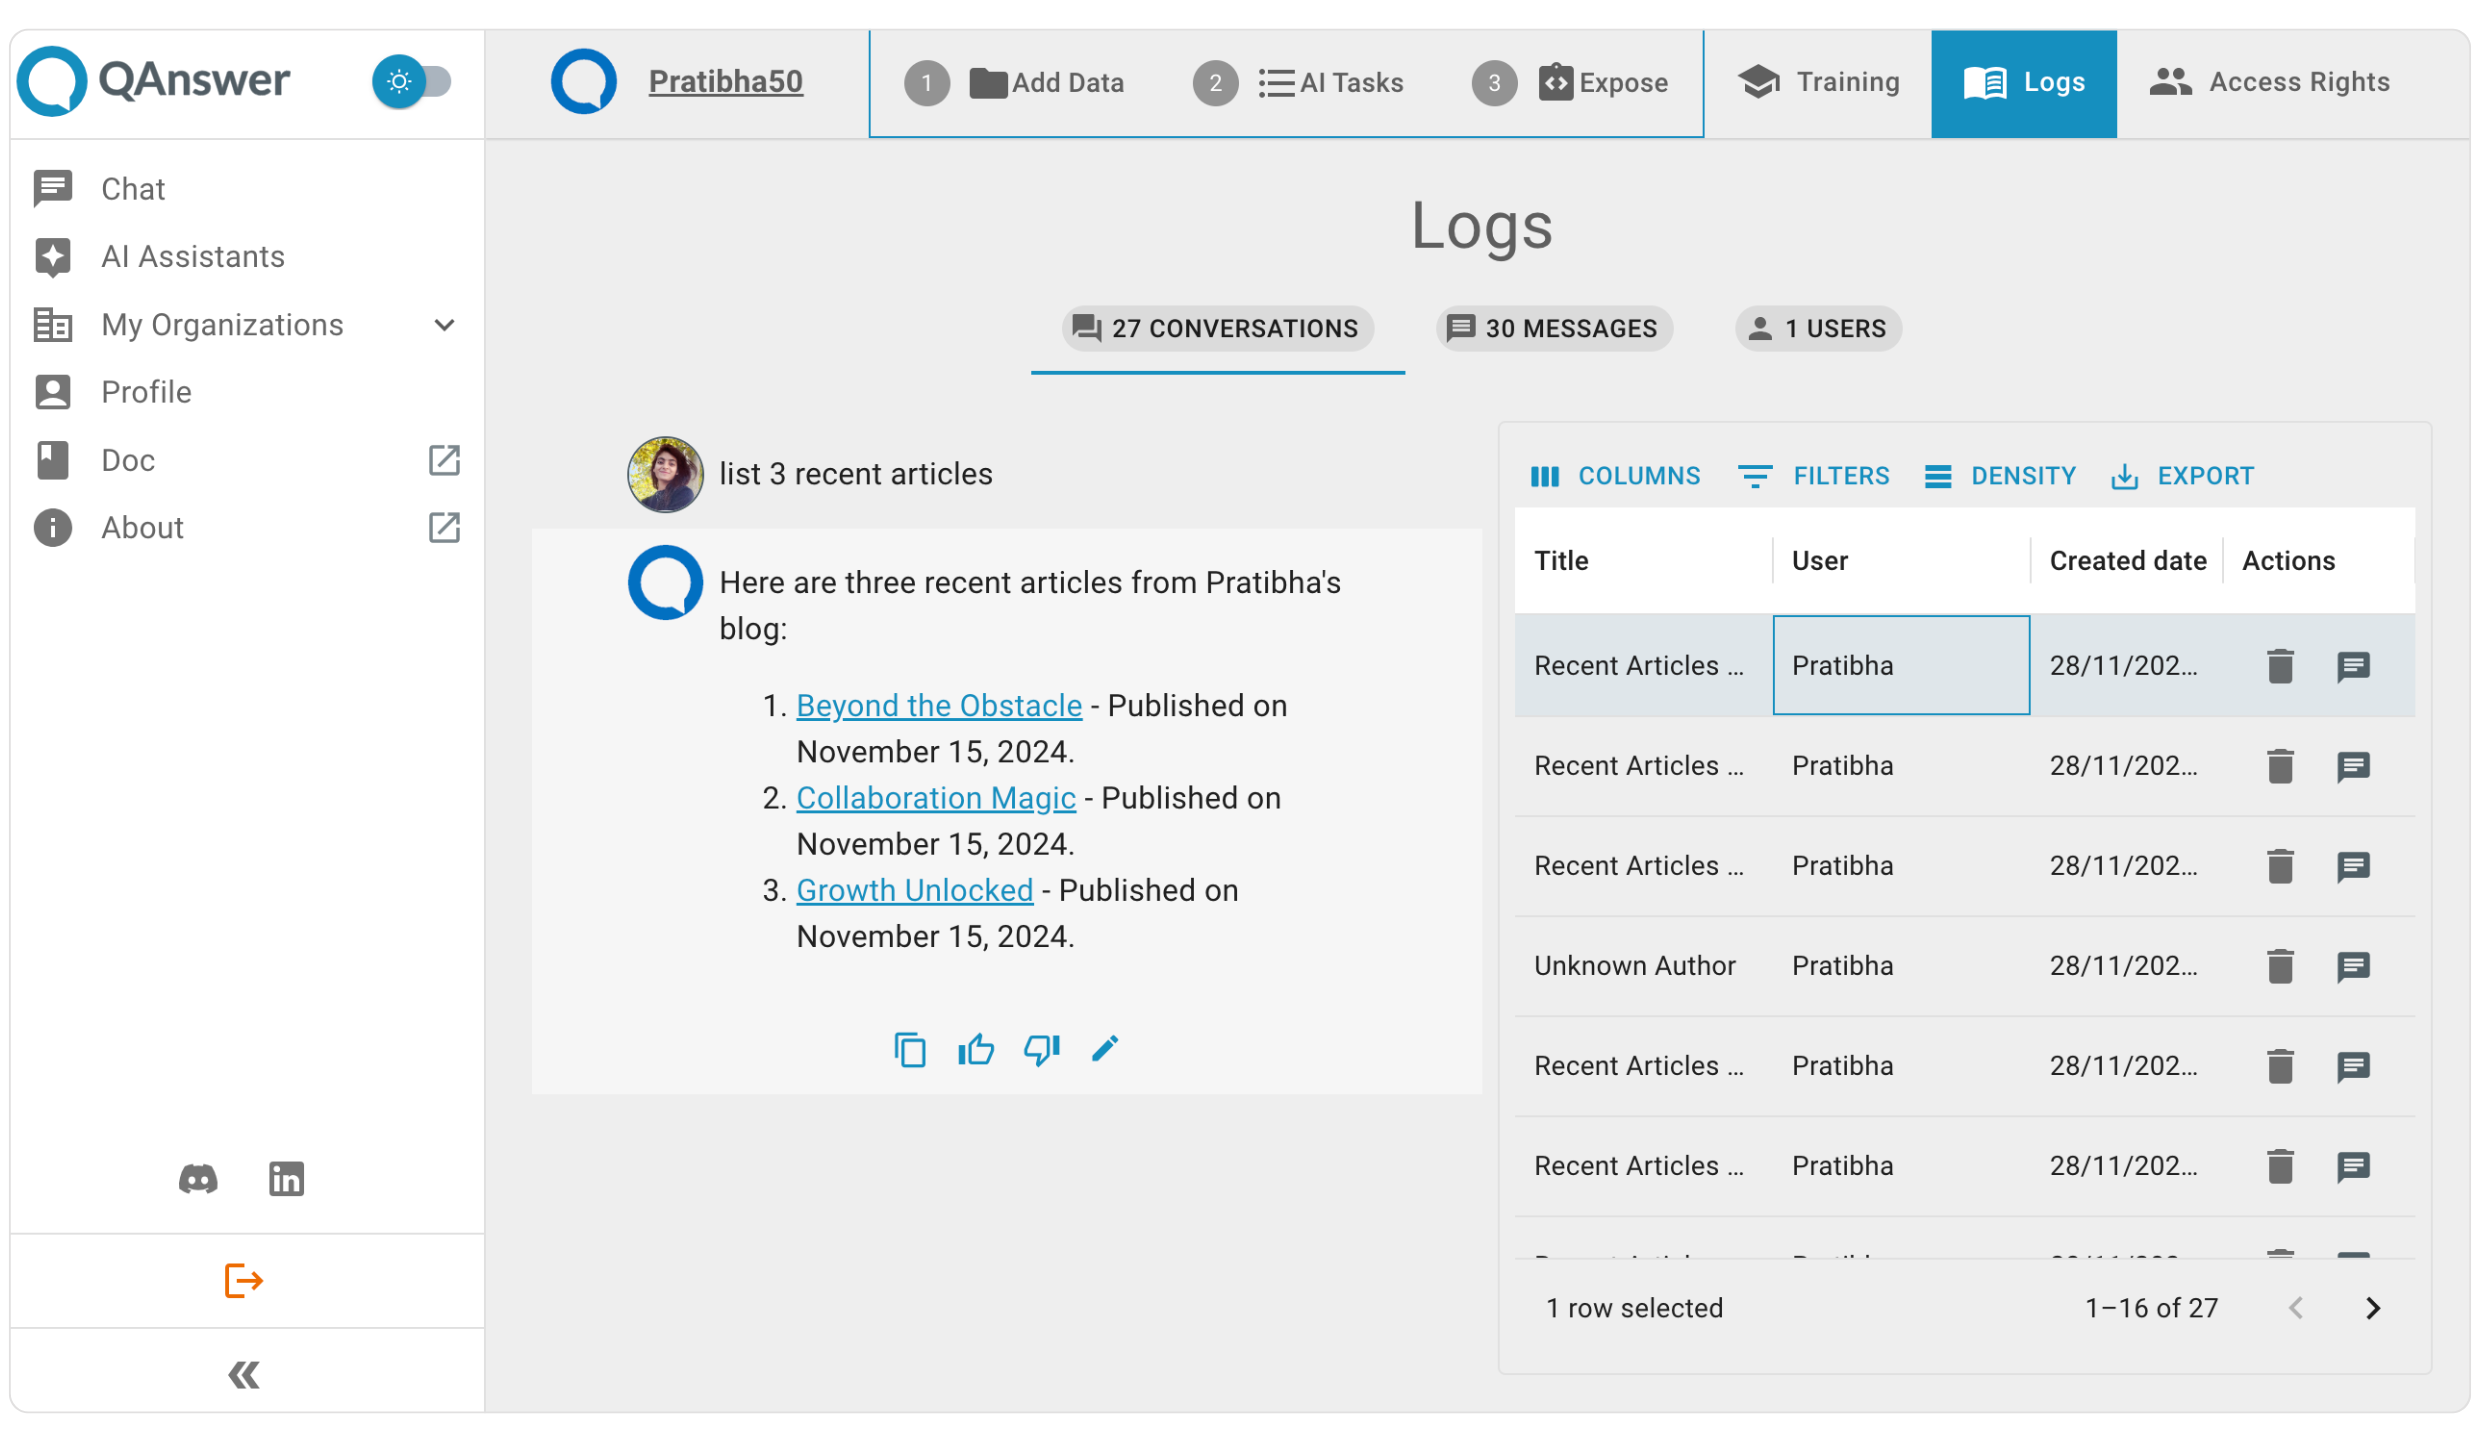The width and height of the screenshot is (2480, 1440).
Task: Expand My Organizations menu
Action: tap(445, 325)
